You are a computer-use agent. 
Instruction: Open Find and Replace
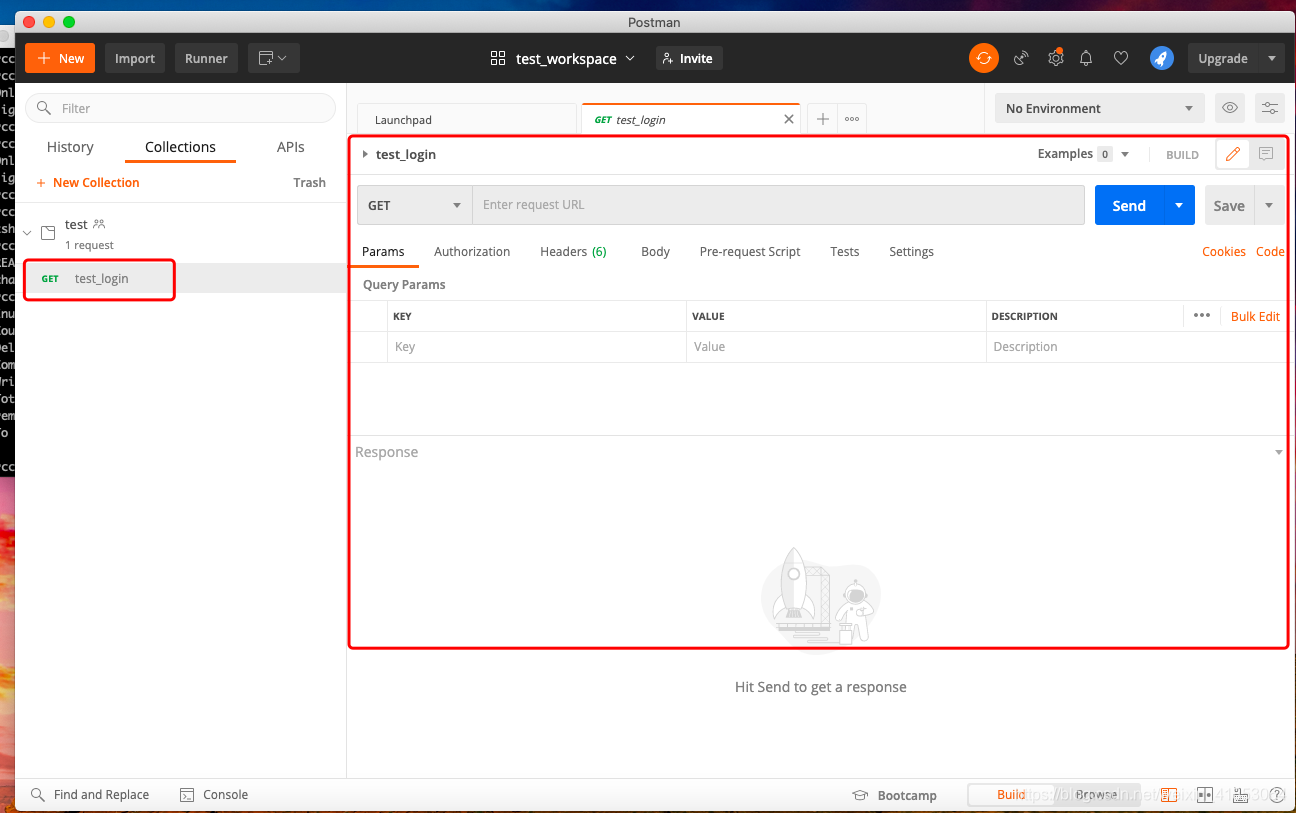coord(90,795)
